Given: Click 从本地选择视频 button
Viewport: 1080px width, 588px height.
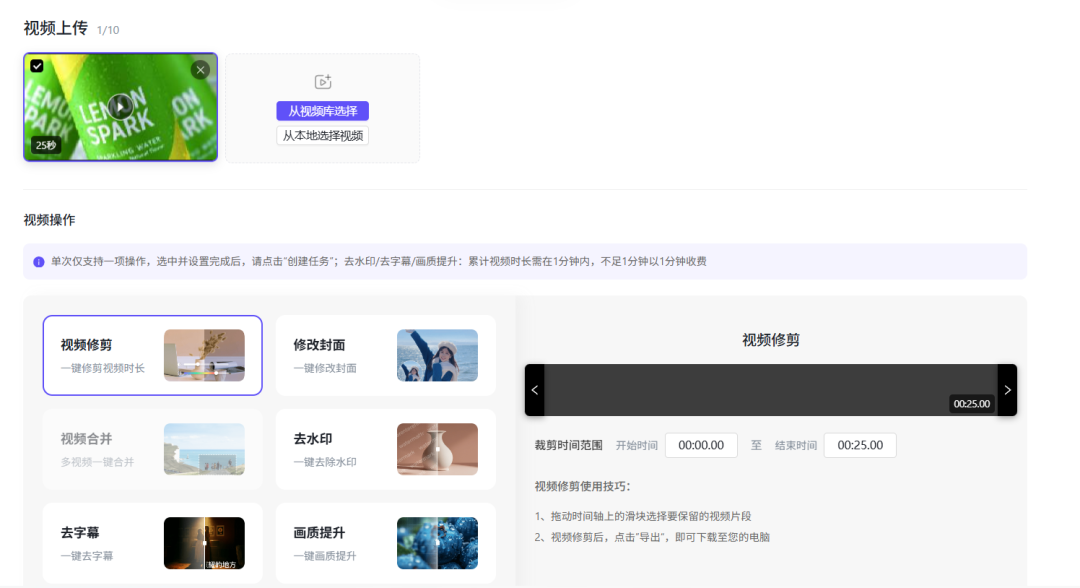Looking at the screenshot, I should point(322,135).
